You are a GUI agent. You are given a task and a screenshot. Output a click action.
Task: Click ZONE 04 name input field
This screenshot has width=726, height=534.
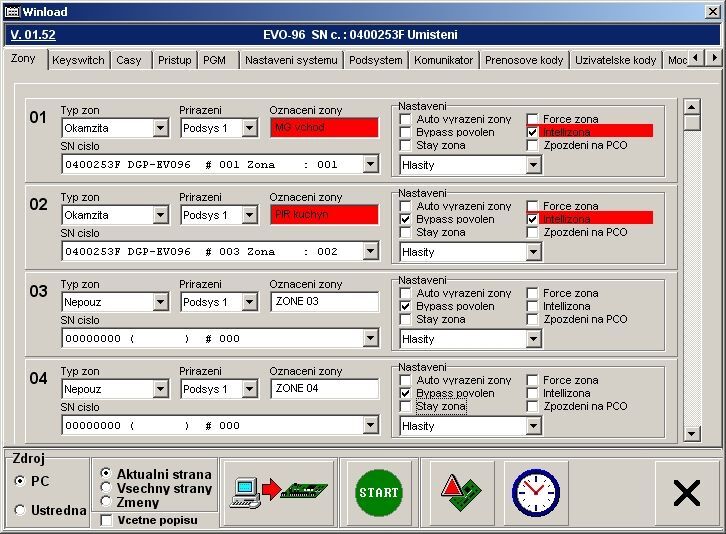[x=324, y=389]
